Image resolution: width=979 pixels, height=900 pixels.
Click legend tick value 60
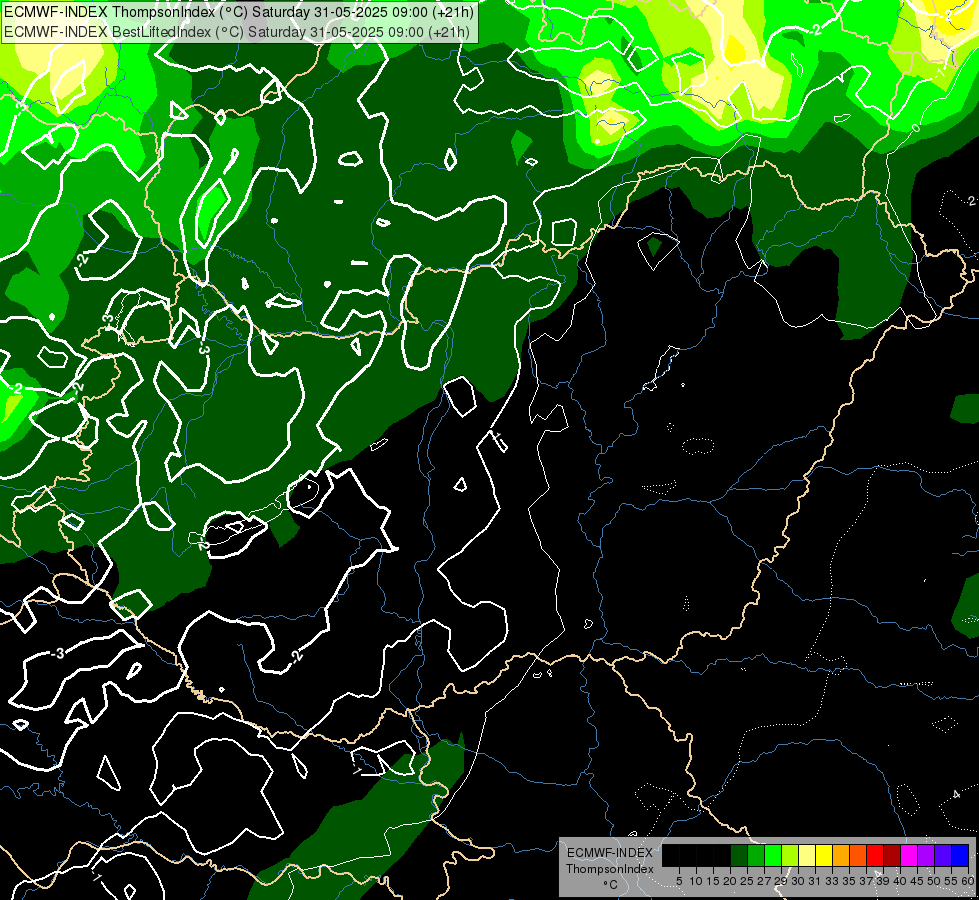968,881
